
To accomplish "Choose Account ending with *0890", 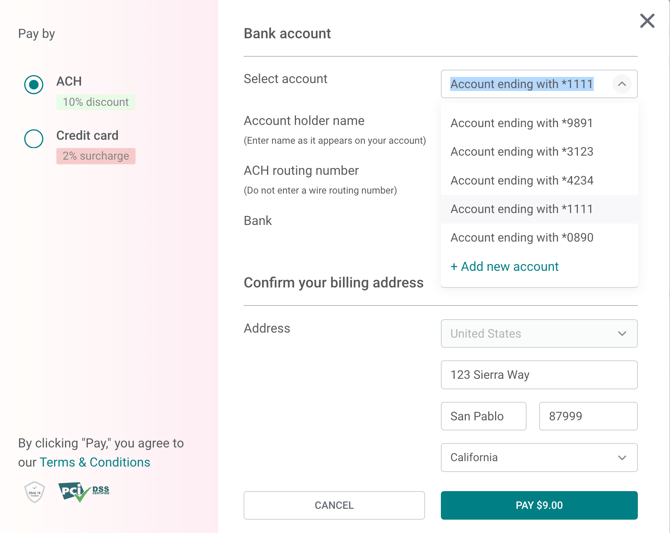I will click(522, 238).
